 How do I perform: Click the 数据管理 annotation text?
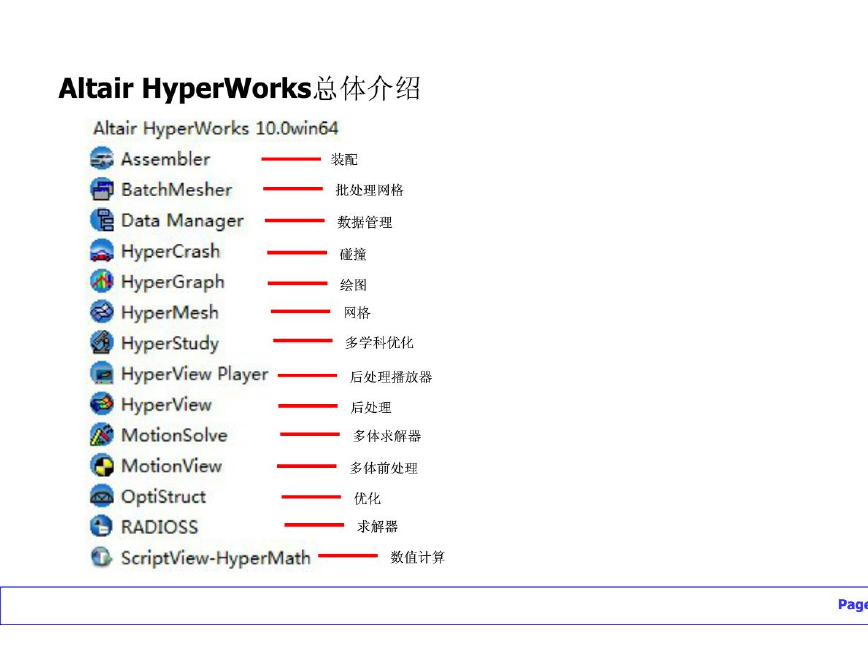(x=365, y=222)
